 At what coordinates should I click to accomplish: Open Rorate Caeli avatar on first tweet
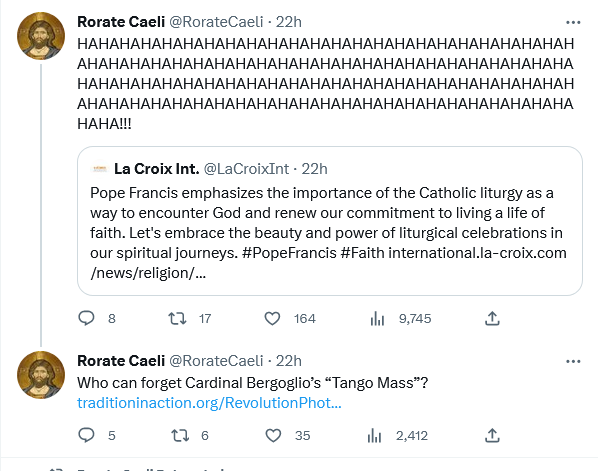click(41, 36)
